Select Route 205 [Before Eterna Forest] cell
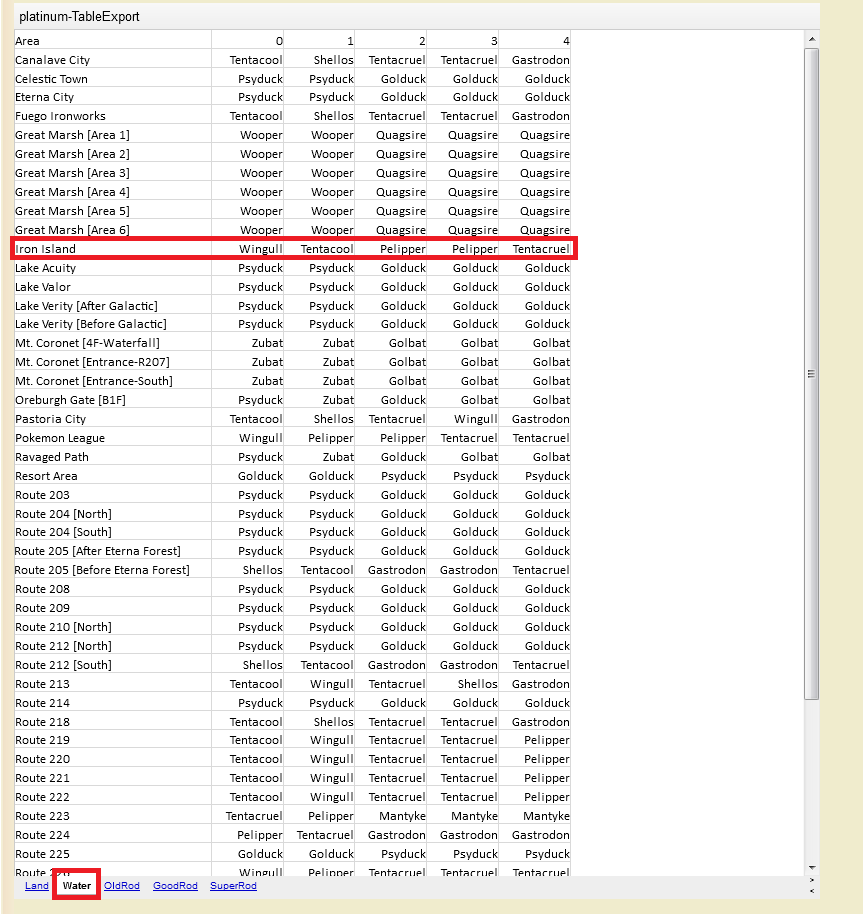This screenshot has height=914, width=863. coord(112,570)
